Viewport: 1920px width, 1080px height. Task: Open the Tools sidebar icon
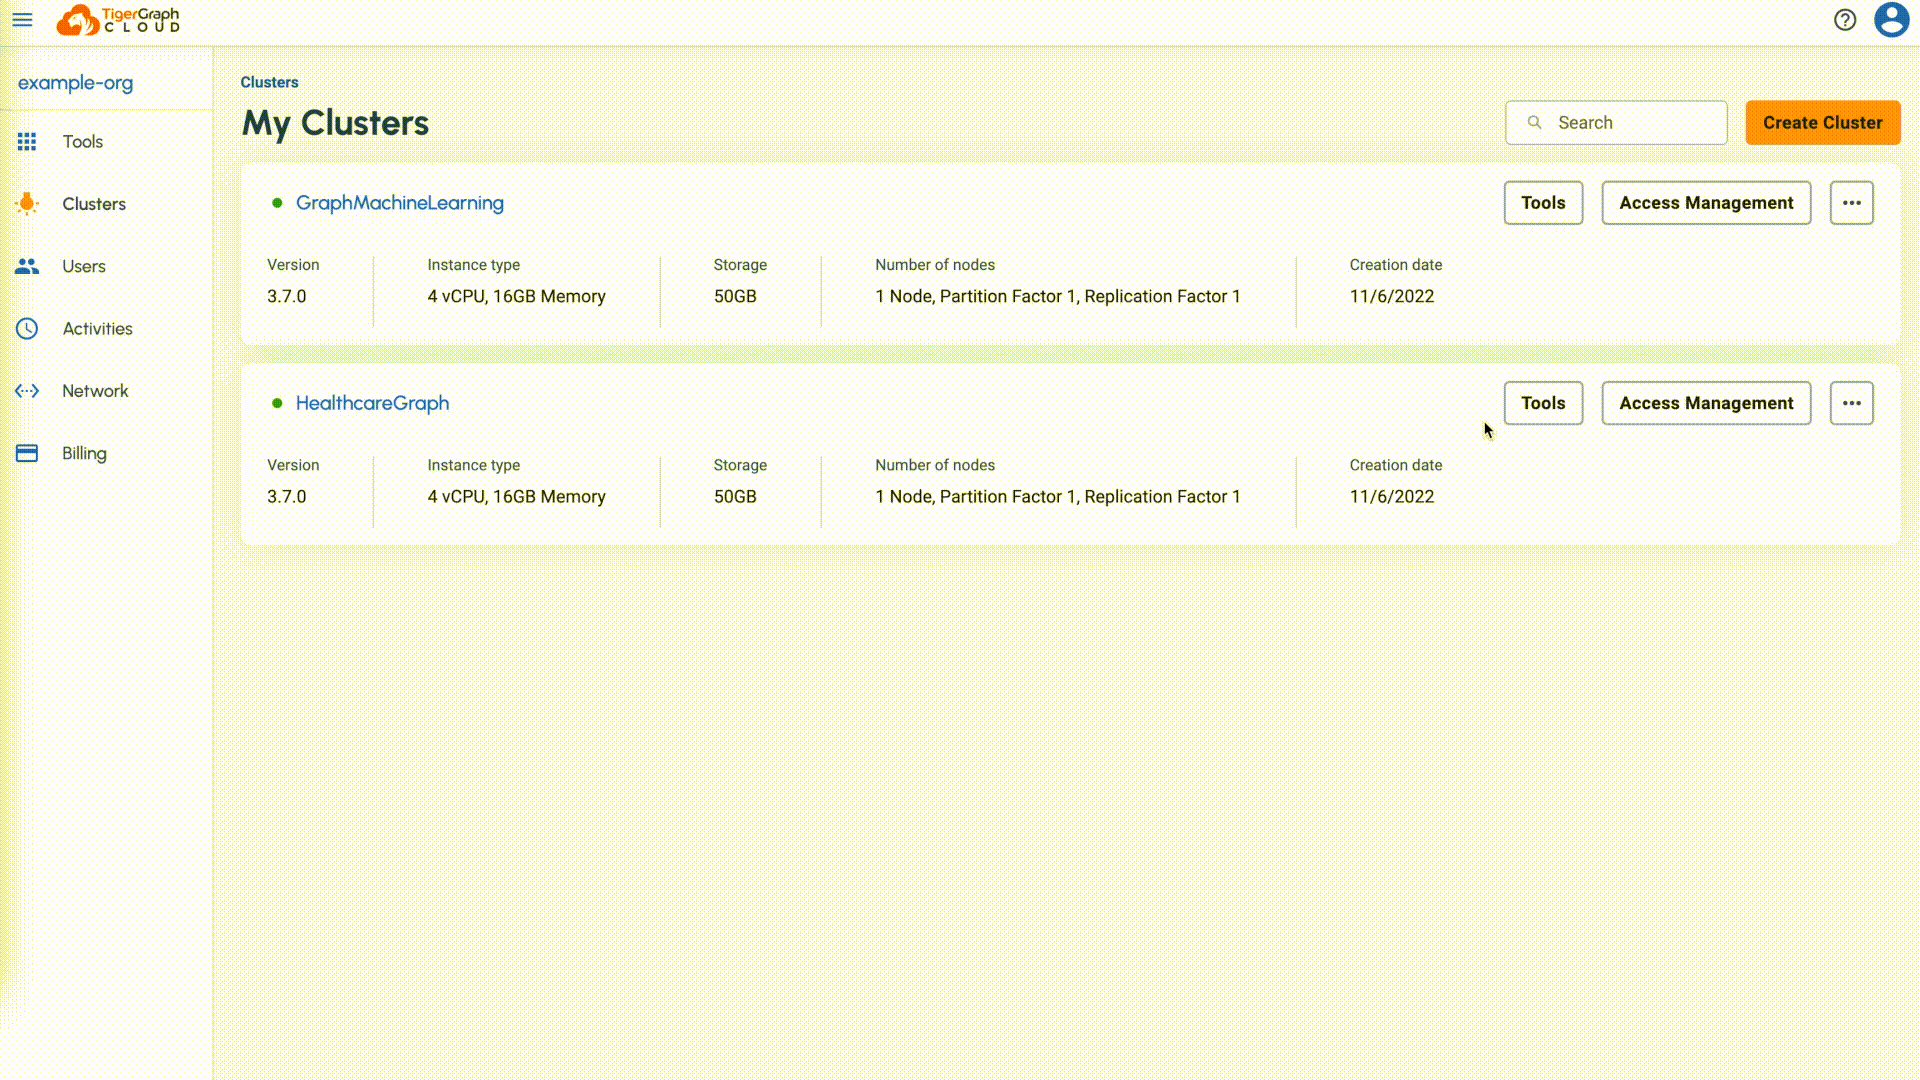point(26,141)
